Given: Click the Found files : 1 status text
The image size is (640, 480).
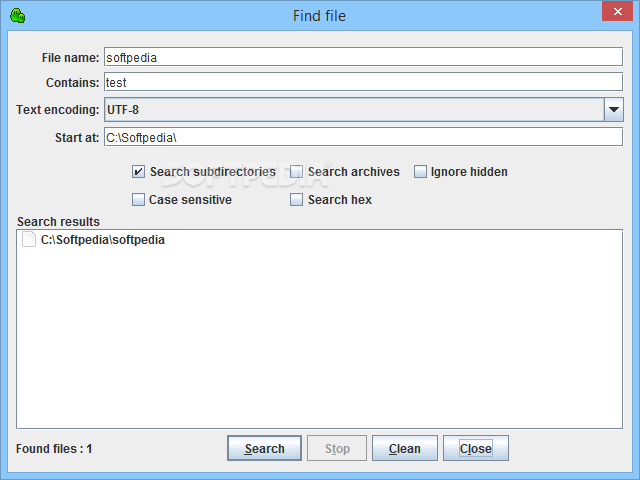Looking at the screenshot, I should (x=54, y=449).
